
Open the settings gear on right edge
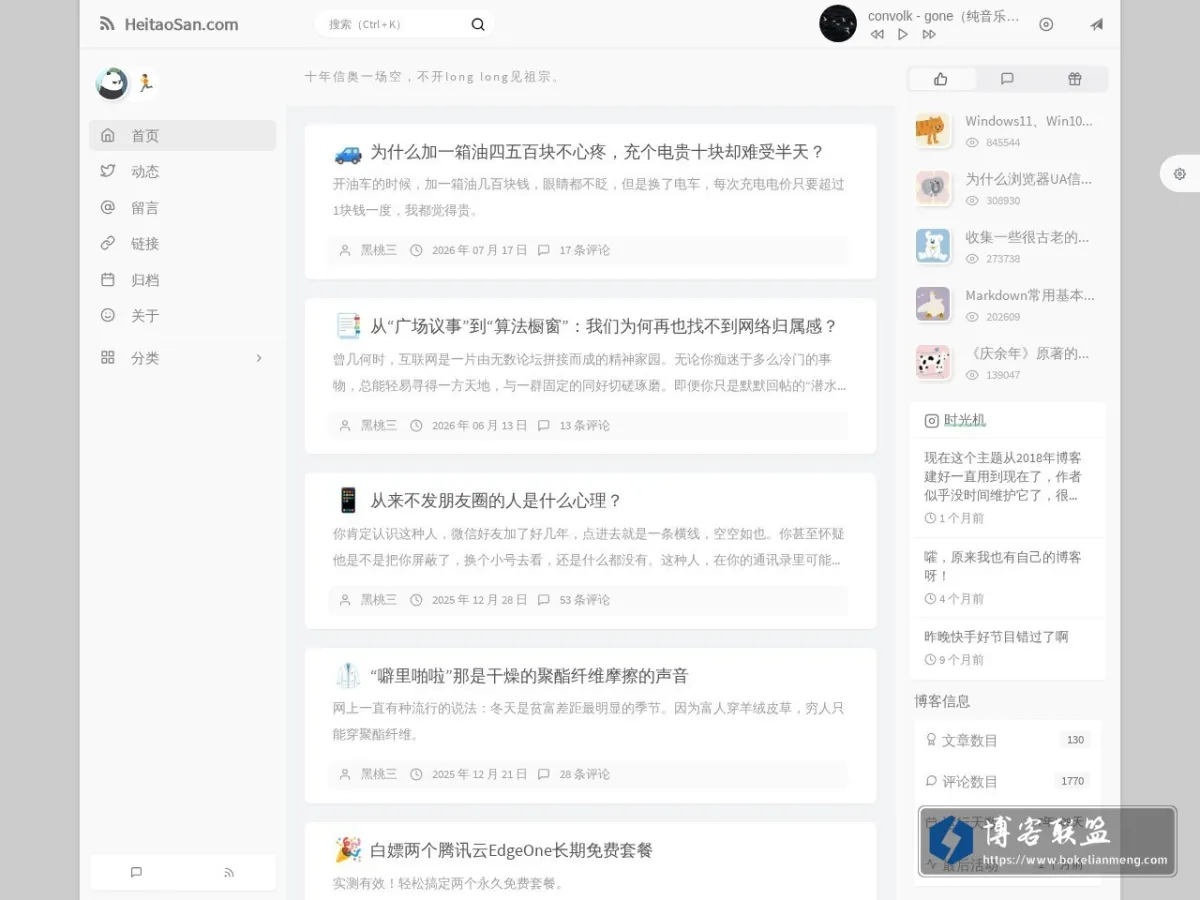(x=1180, y=174)
